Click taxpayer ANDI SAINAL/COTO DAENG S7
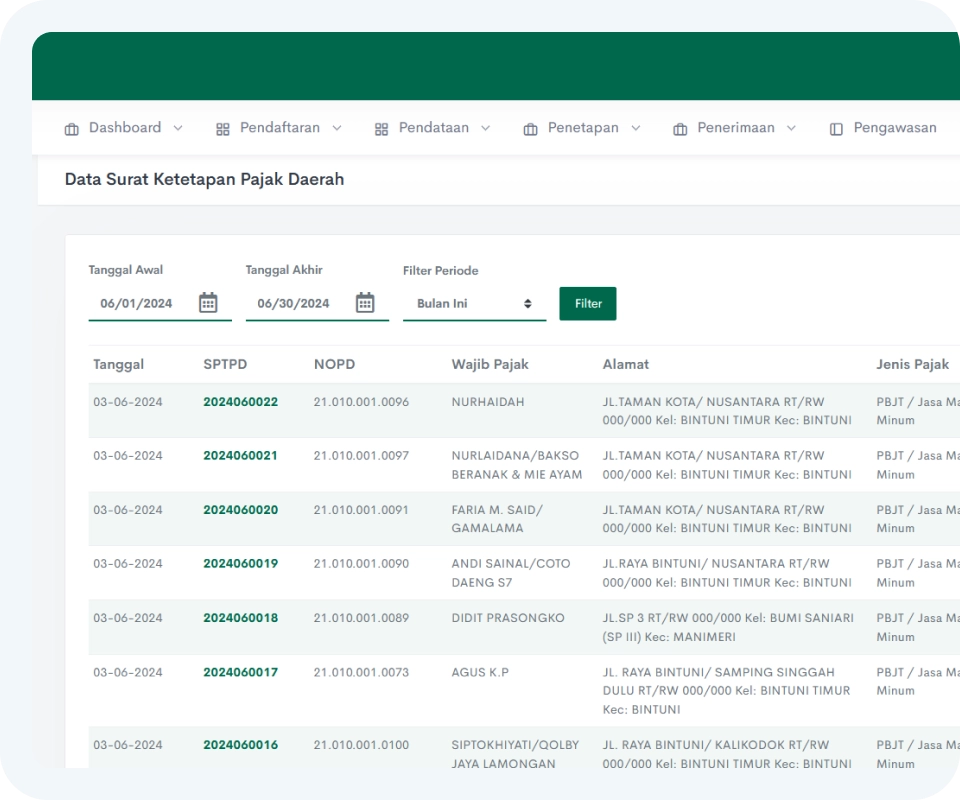 pos(511,573)
